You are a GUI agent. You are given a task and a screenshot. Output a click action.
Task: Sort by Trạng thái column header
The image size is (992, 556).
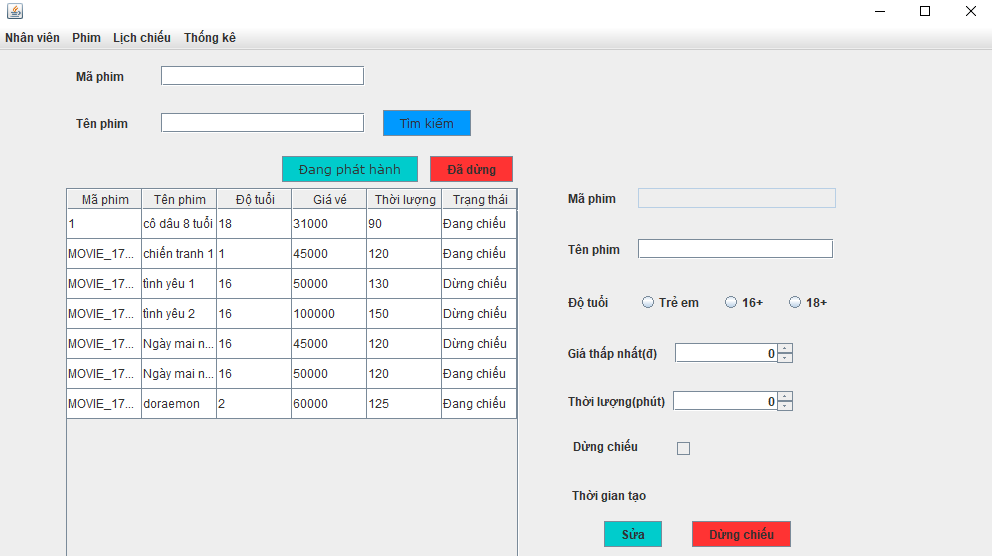(479, 199)
